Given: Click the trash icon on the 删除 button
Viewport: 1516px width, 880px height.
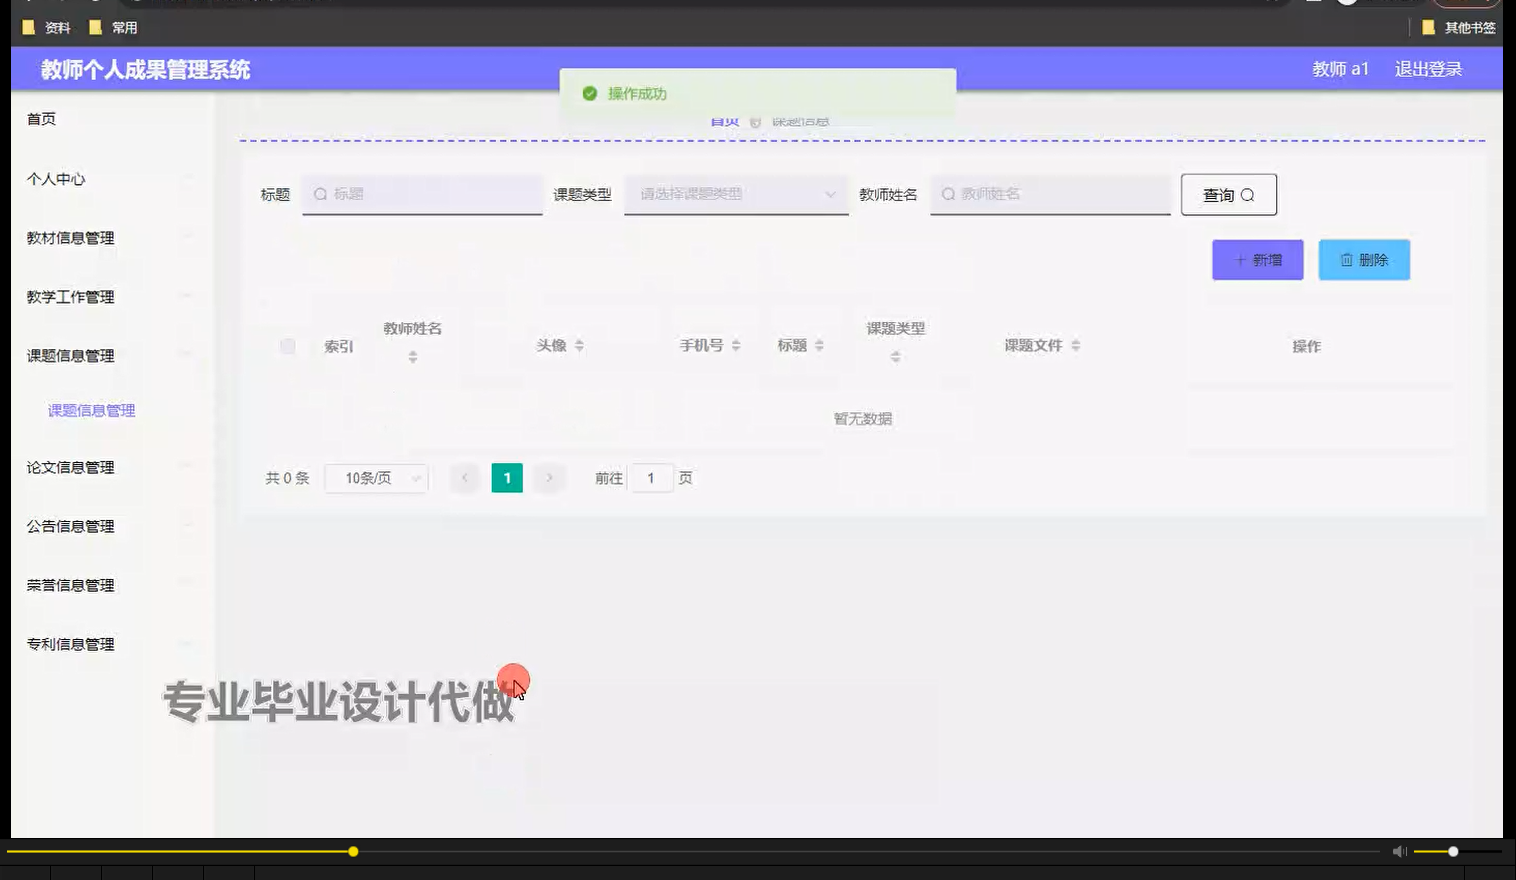Looking at the screenshot, I should point(1346,259).
